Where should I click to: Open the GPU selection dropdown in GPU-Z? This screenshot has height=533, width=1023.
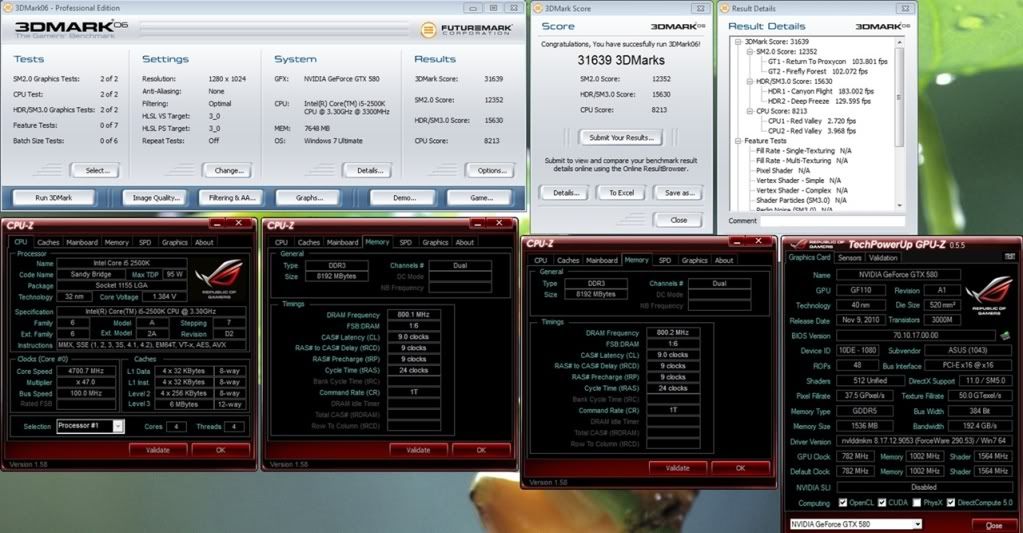point(917,524)
